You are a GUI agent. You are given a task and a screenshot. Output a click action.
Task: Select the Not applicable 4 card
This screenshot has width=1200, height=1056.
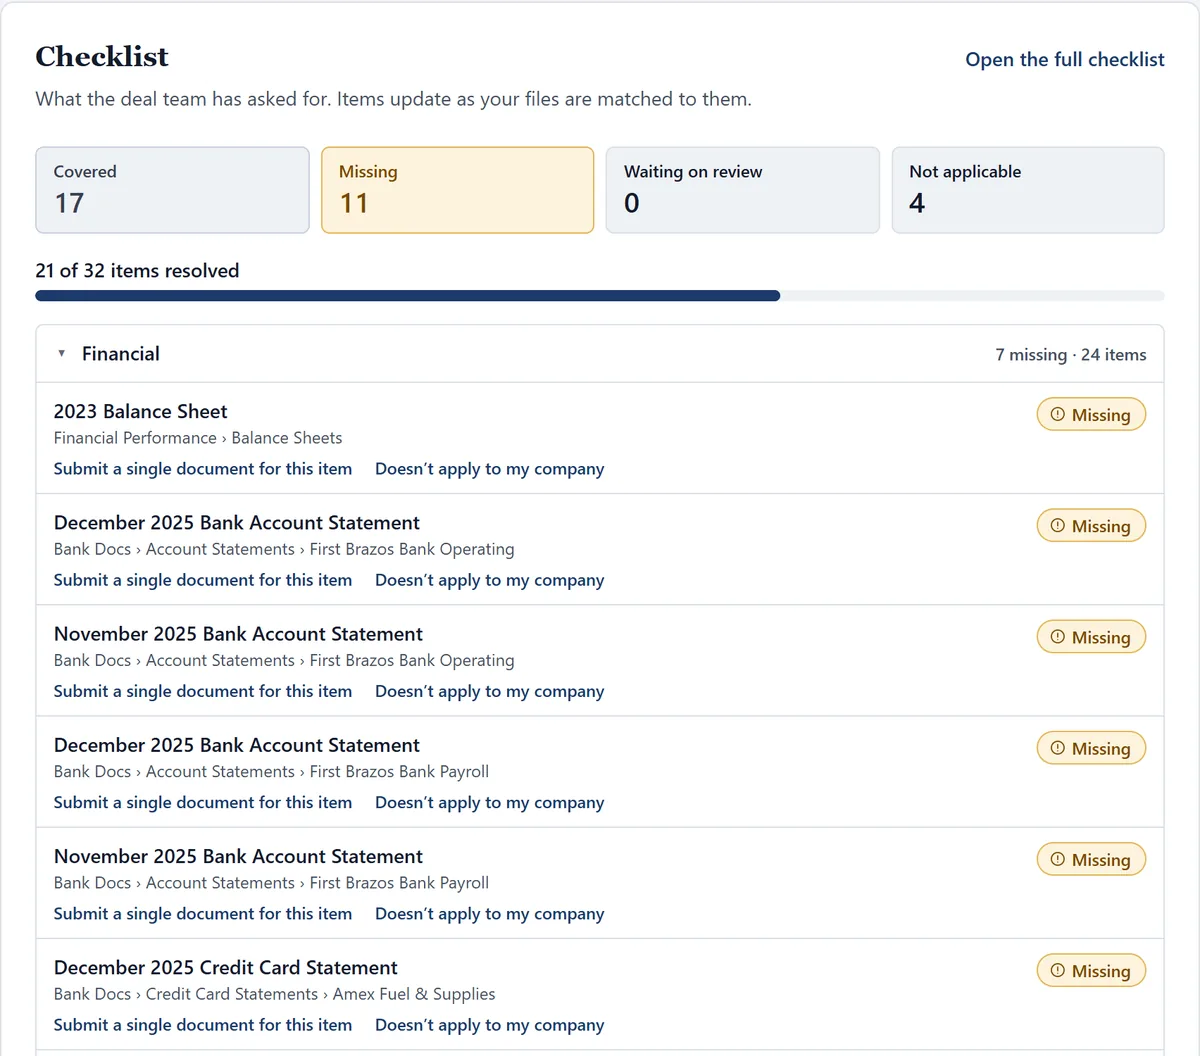[1028, 190]
